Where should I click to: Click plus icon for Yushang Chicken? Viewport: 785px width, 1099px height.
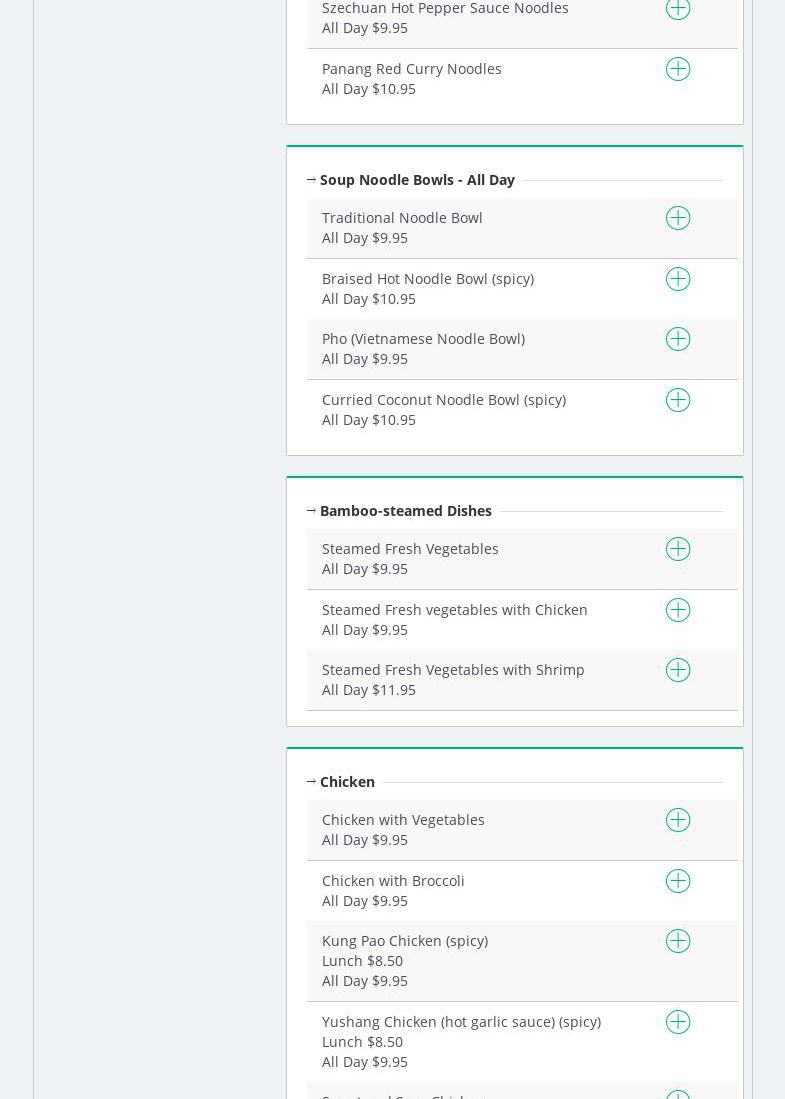pyautogui.click(x=678, y=1022)
